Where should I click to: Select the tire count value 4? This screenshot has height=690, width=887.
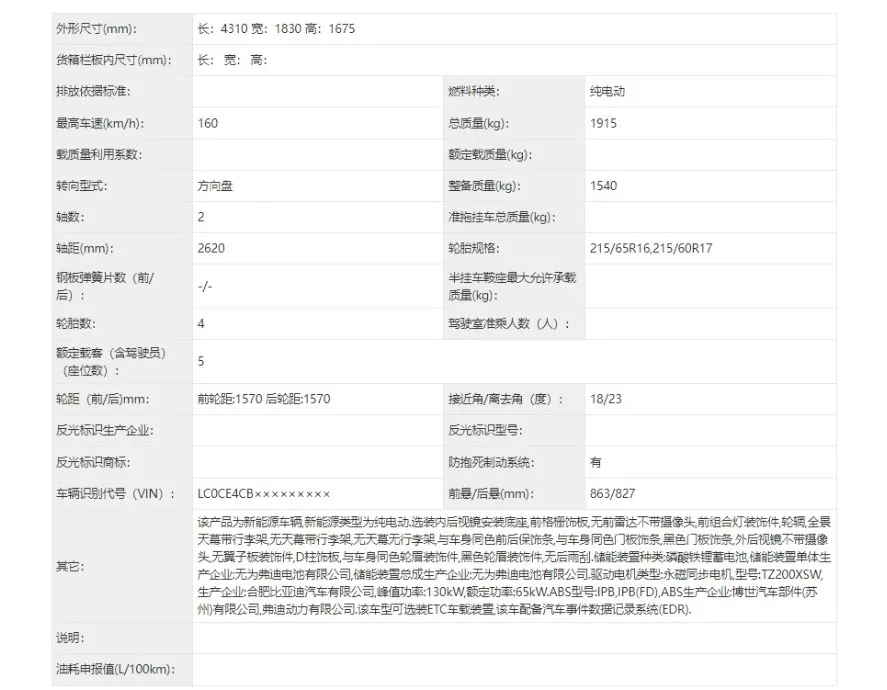pos(201,324)
